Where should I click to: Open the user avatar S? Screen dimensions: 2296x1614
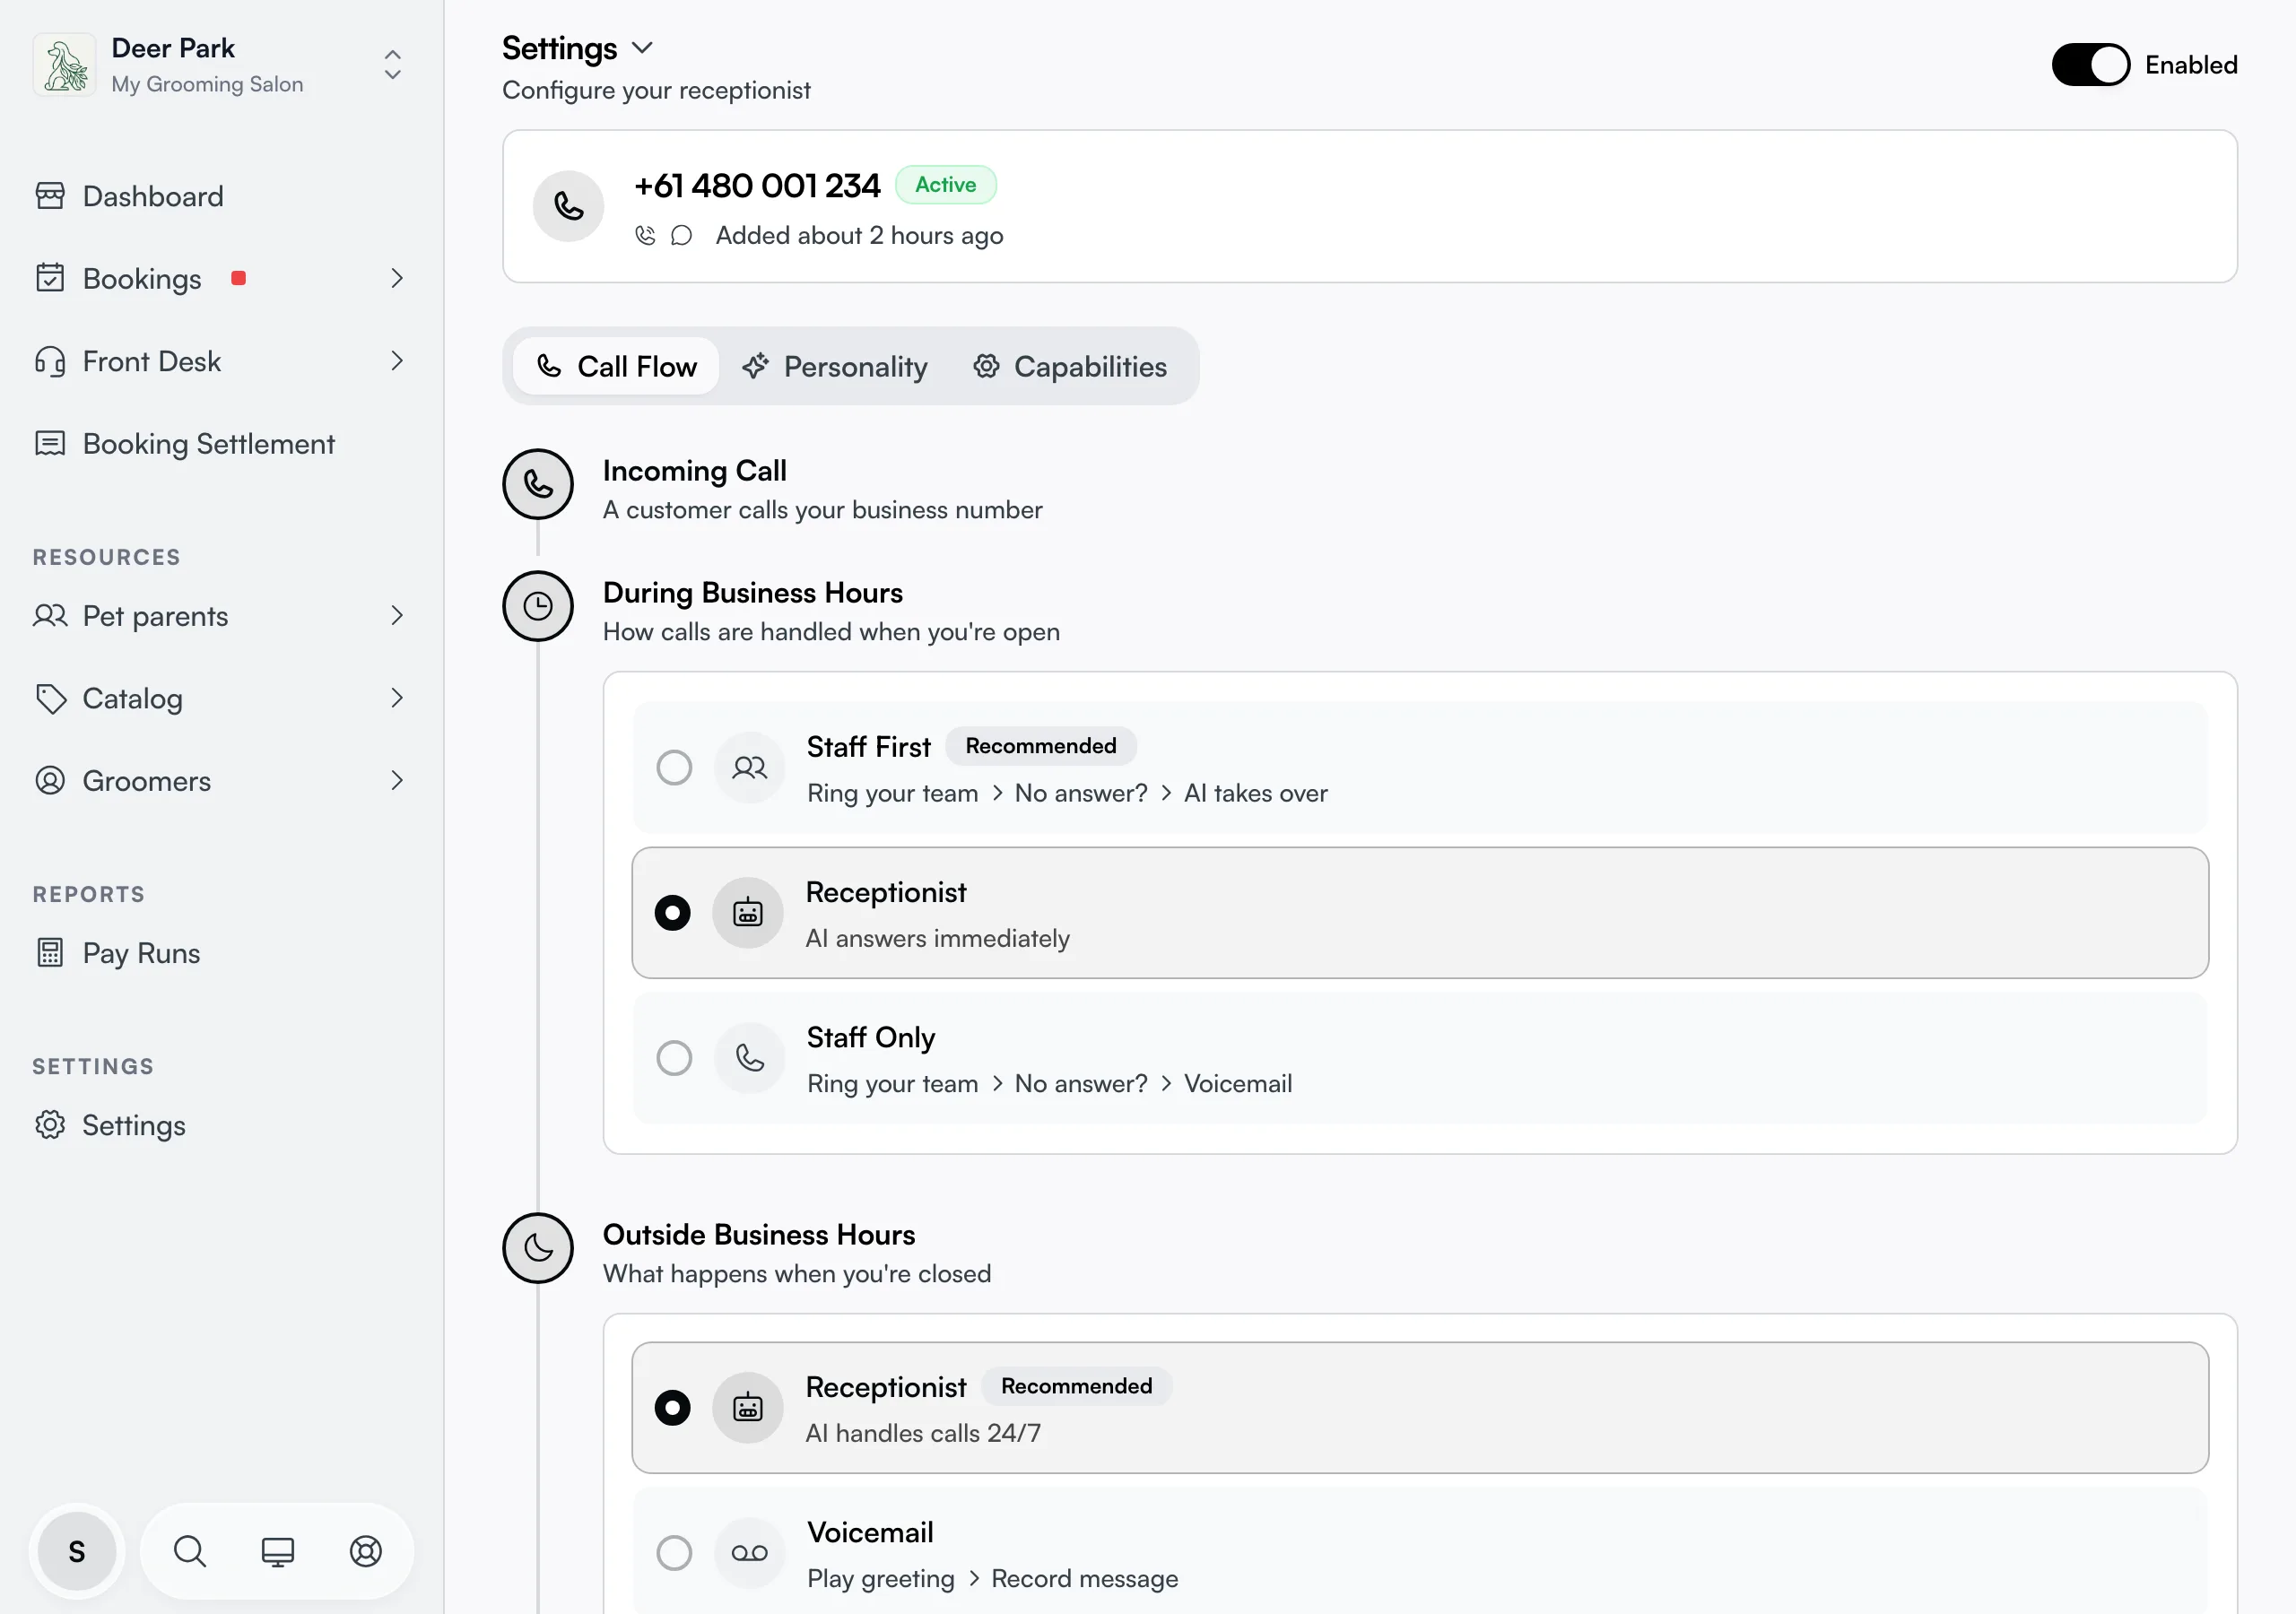coord(77,1551)
